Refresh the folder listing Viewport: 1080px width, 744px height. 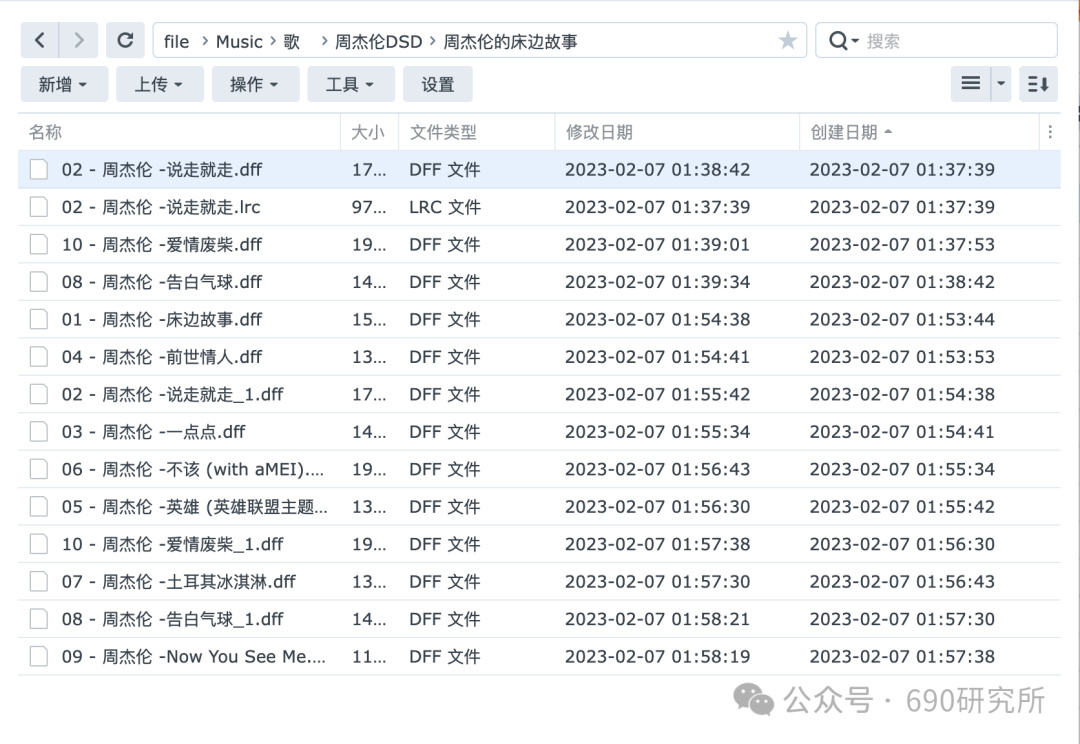pos(125,41)
